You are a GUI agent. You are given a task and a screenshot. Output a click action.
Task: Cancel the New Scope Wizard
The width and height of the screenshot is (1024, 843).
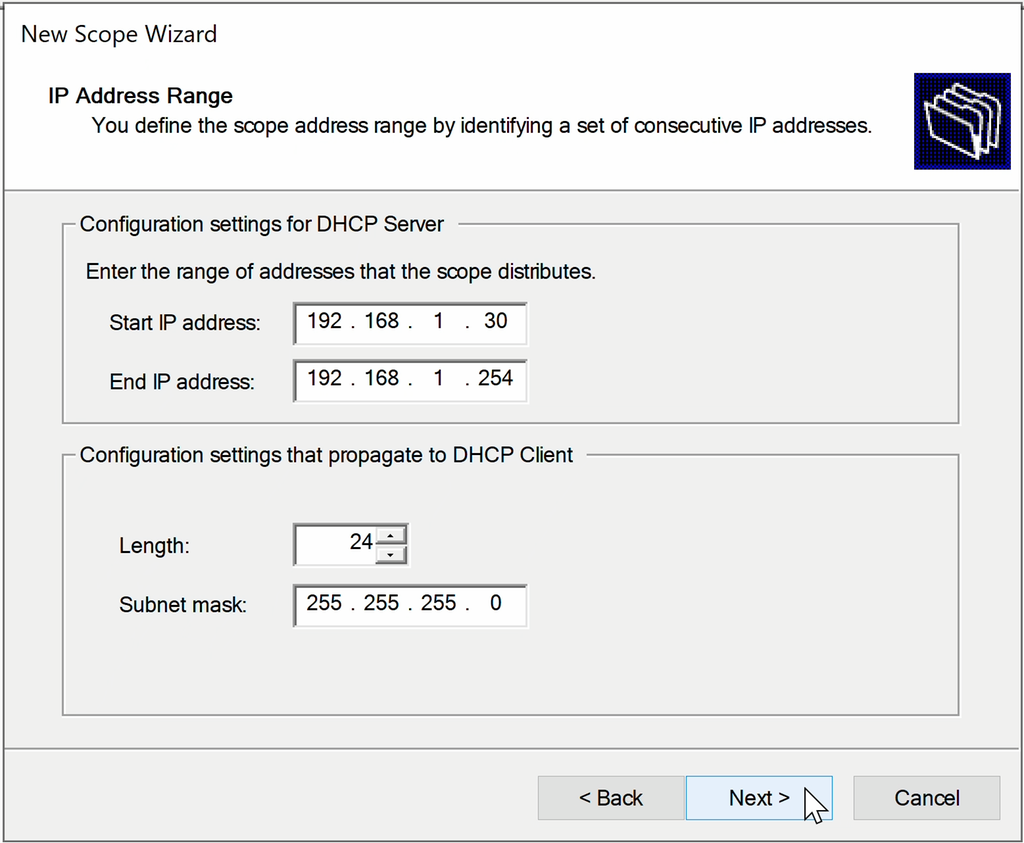click(x=927, y=797)
